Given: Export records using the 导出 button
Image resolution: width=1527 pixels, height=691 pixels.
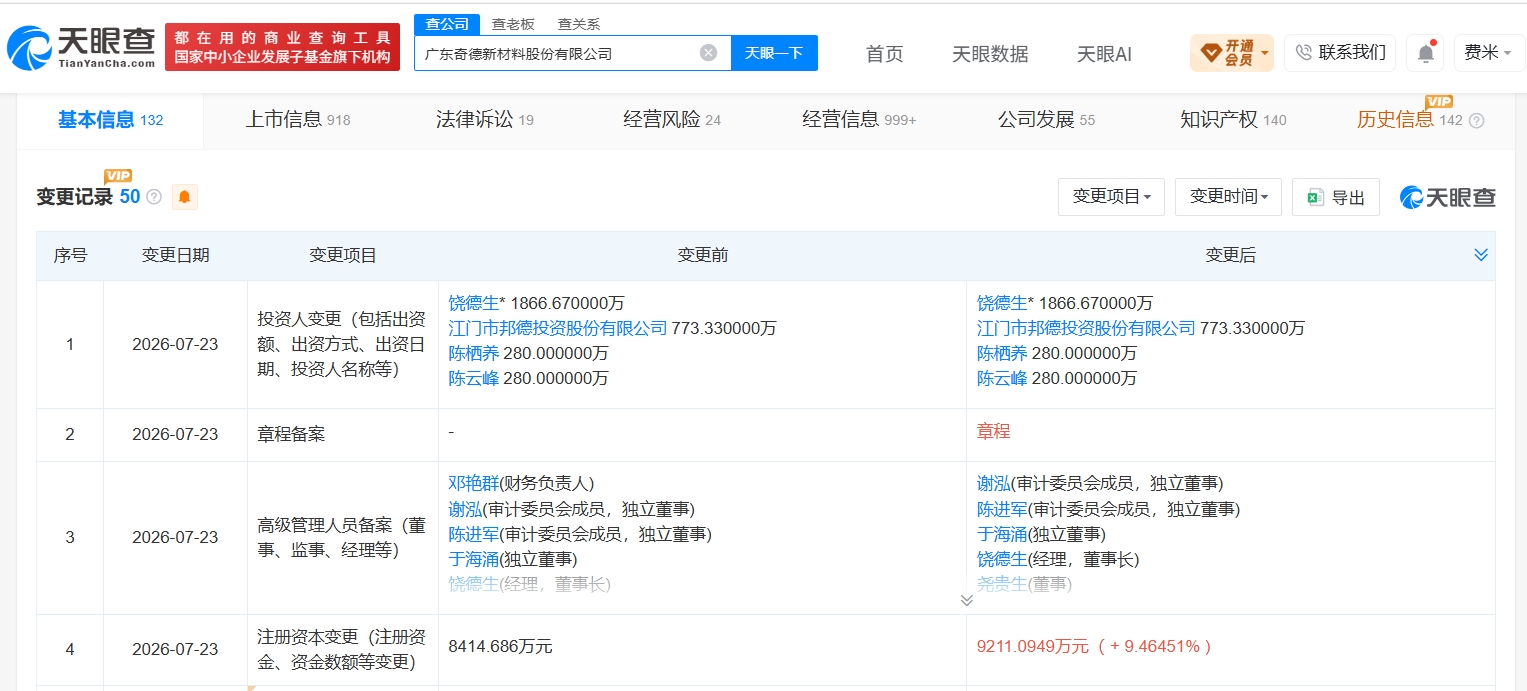Looking at the screenshot, I should [1335, 197].
